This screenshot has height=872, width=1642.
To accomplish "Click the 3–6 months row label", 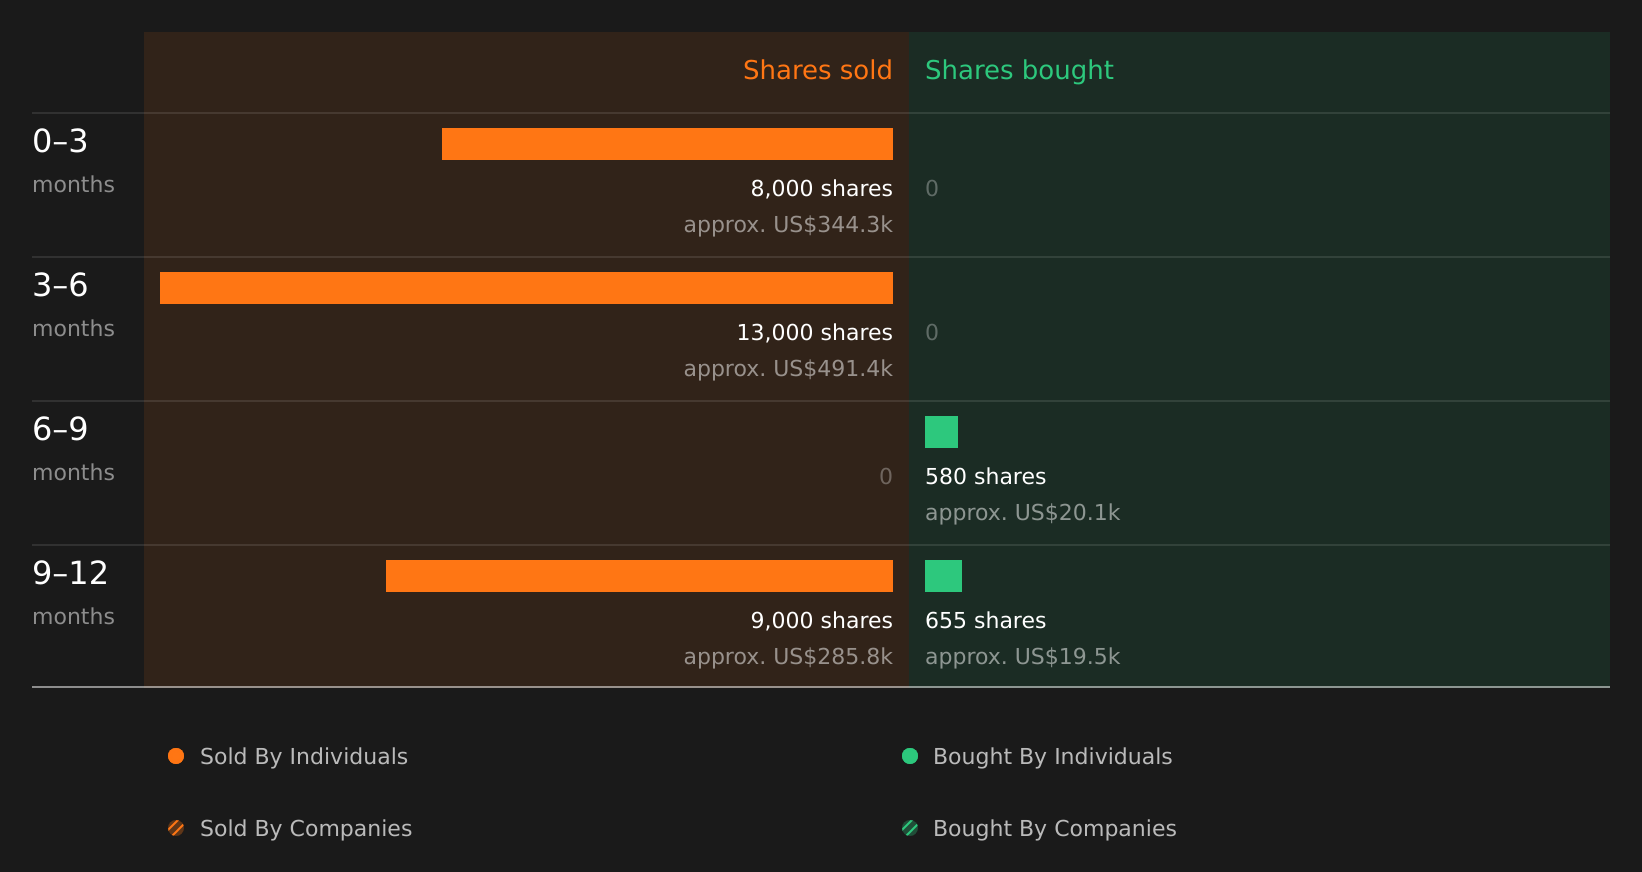I will click(x=73, y=305).
